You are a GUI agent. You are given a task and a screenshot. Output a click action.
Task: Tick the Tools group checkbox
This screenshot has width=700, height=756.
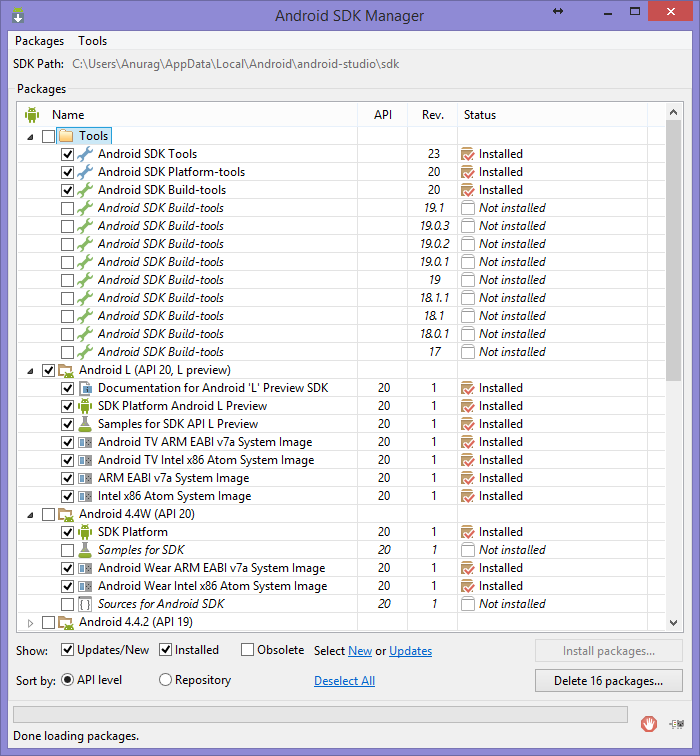[48, 136]
